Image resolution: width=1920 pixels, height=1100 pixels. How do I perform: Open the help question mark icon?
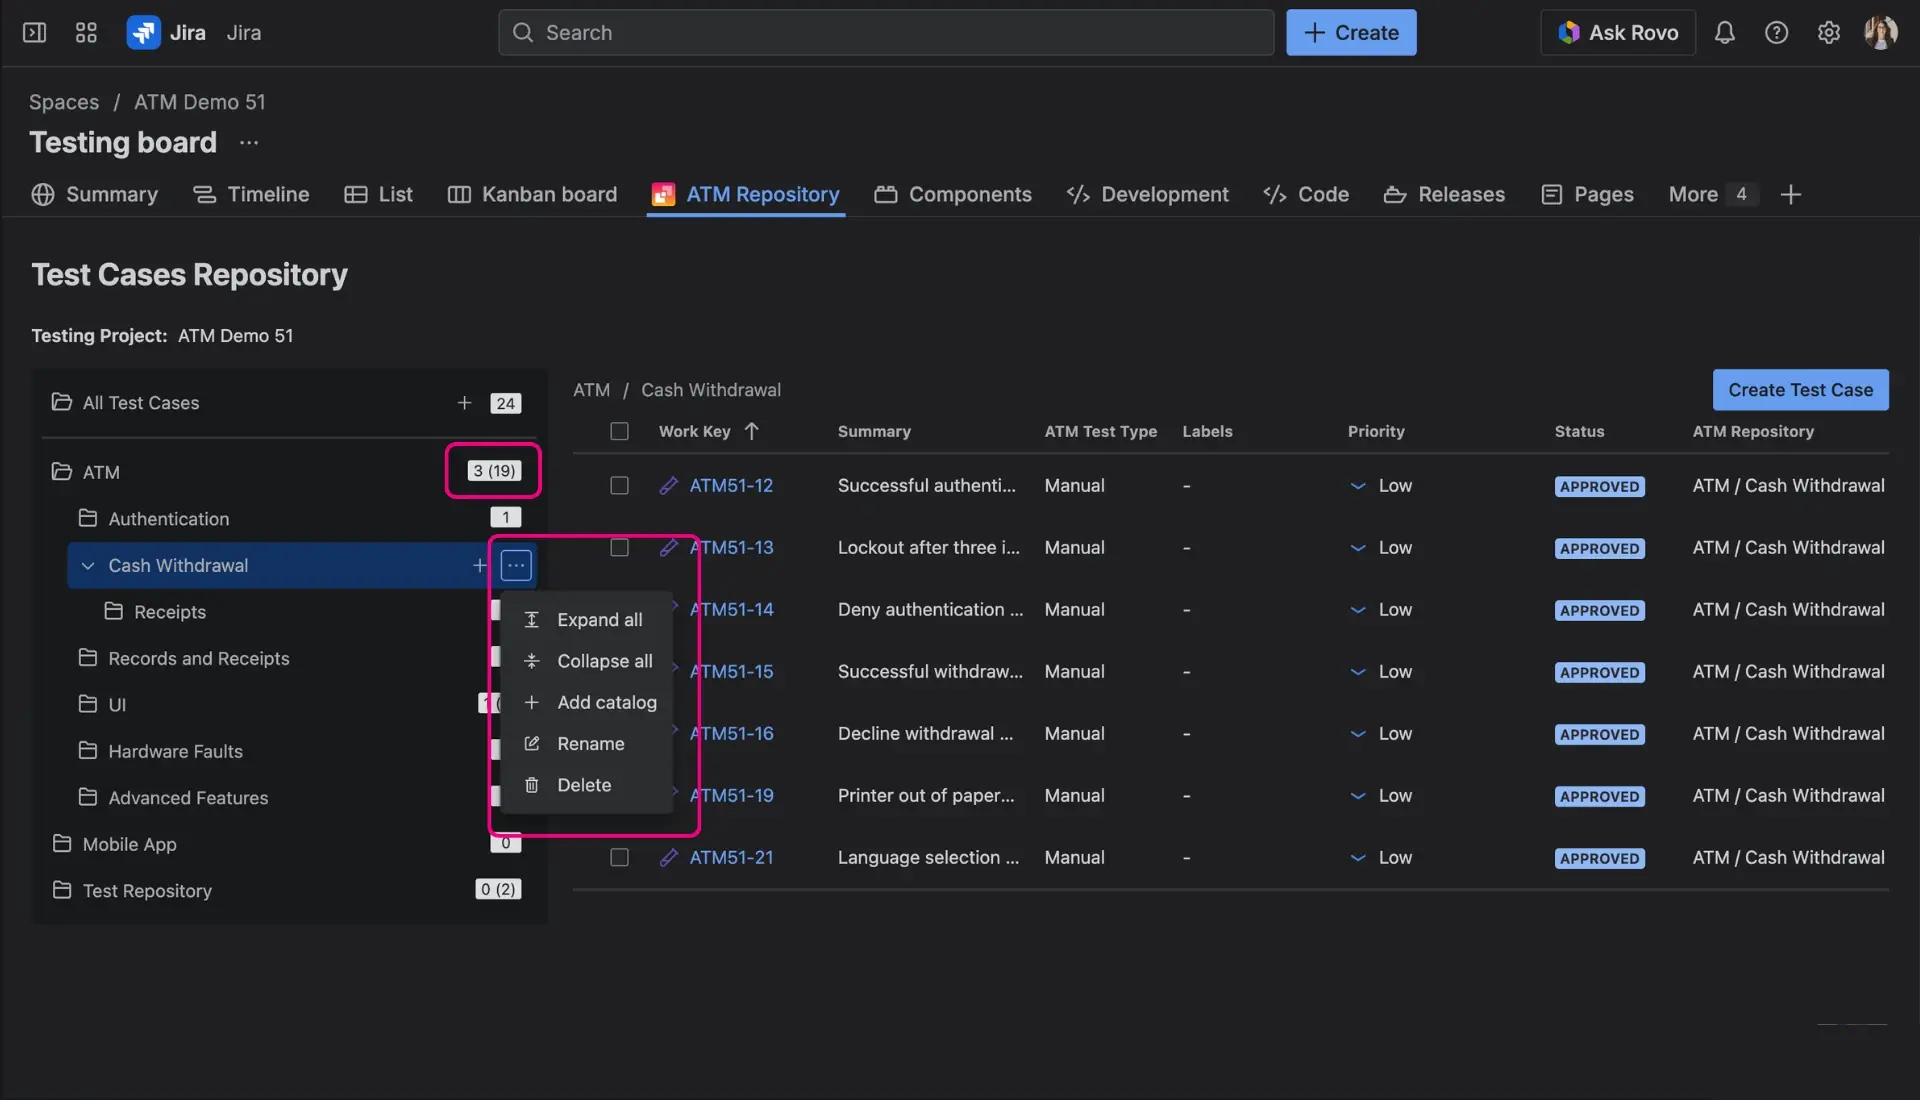click(1776, 33)
